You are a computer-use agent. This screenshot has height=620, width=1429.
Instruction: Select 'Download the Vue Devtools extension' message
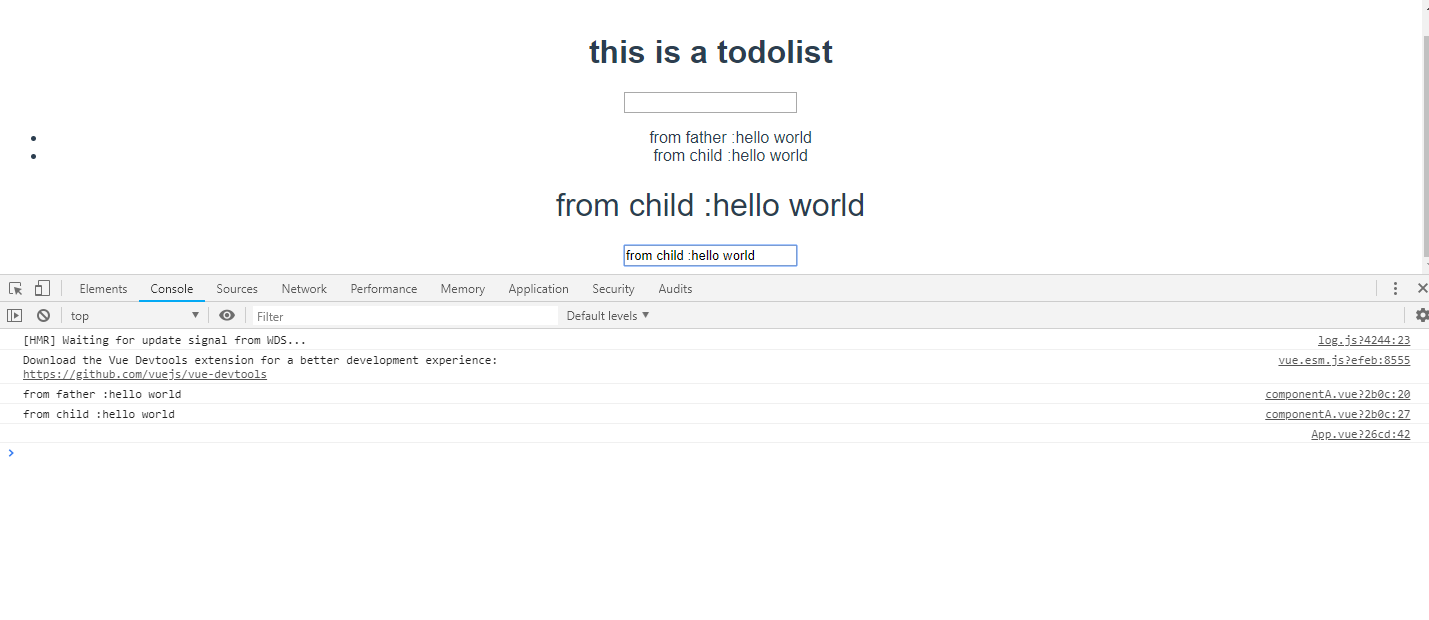pyautogui.click(x=260, y=360)
